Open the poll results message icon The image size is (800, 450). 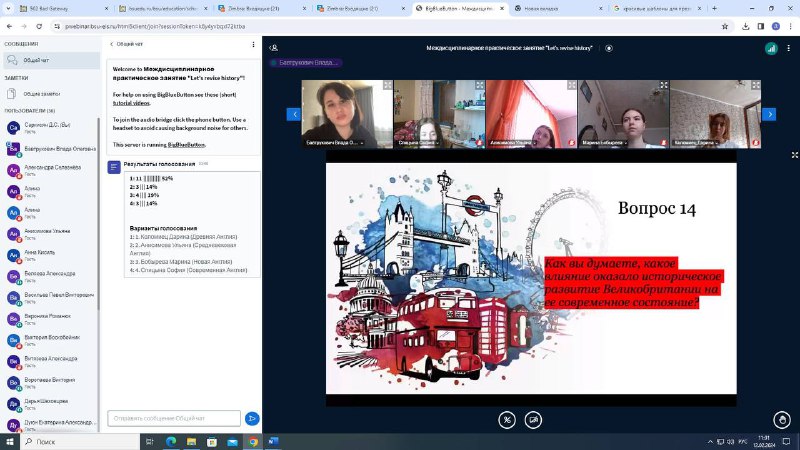(114, 167)
